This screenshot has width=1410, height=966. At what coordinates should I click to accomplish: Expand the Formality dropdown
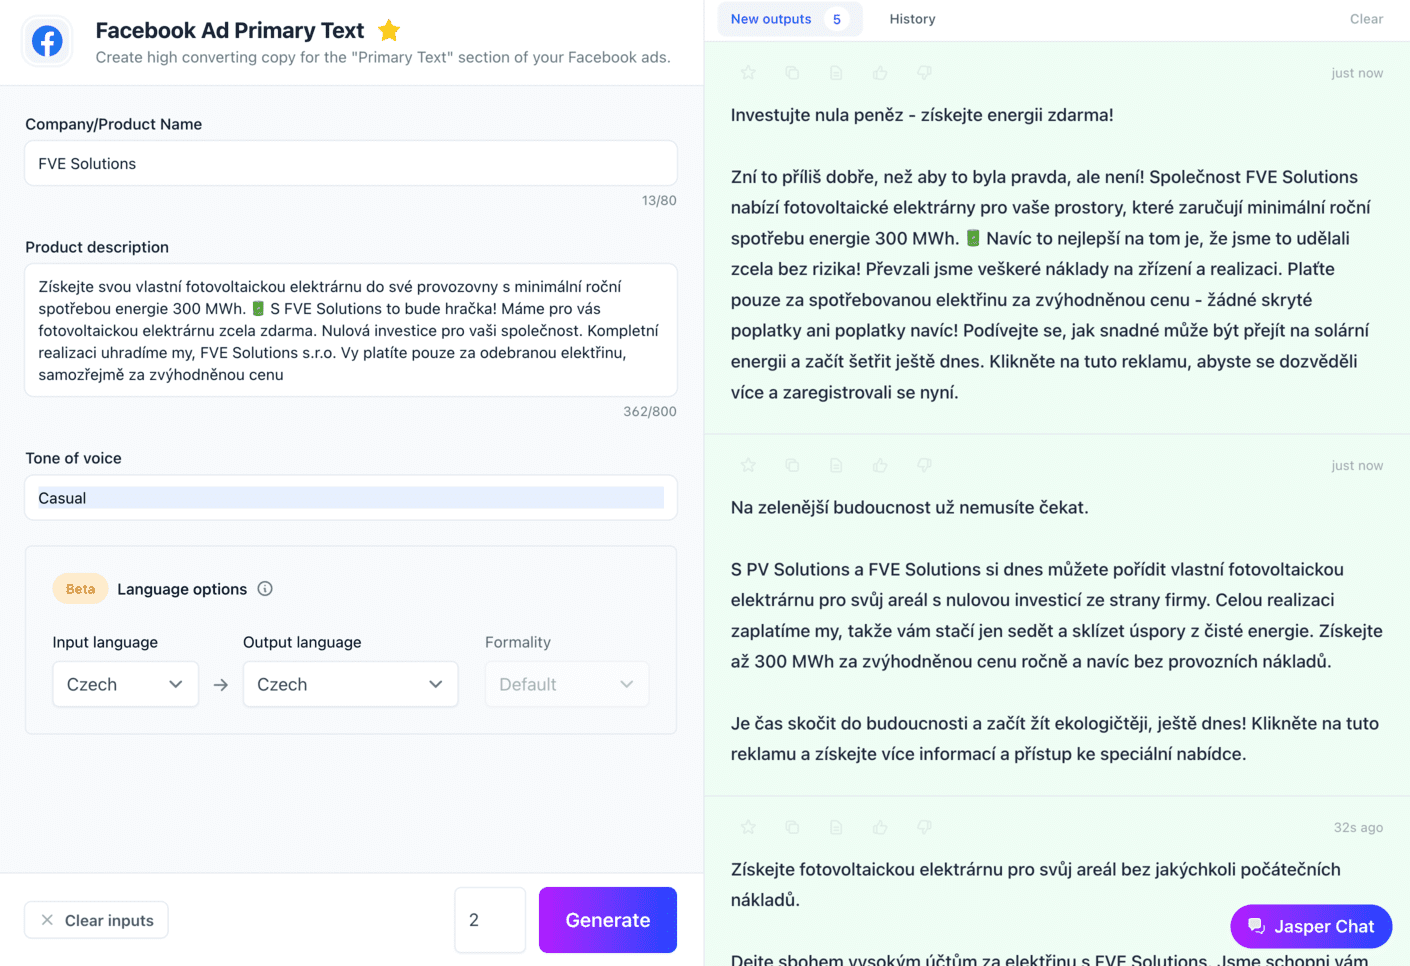pyautogui.click(x=566, y=684)
